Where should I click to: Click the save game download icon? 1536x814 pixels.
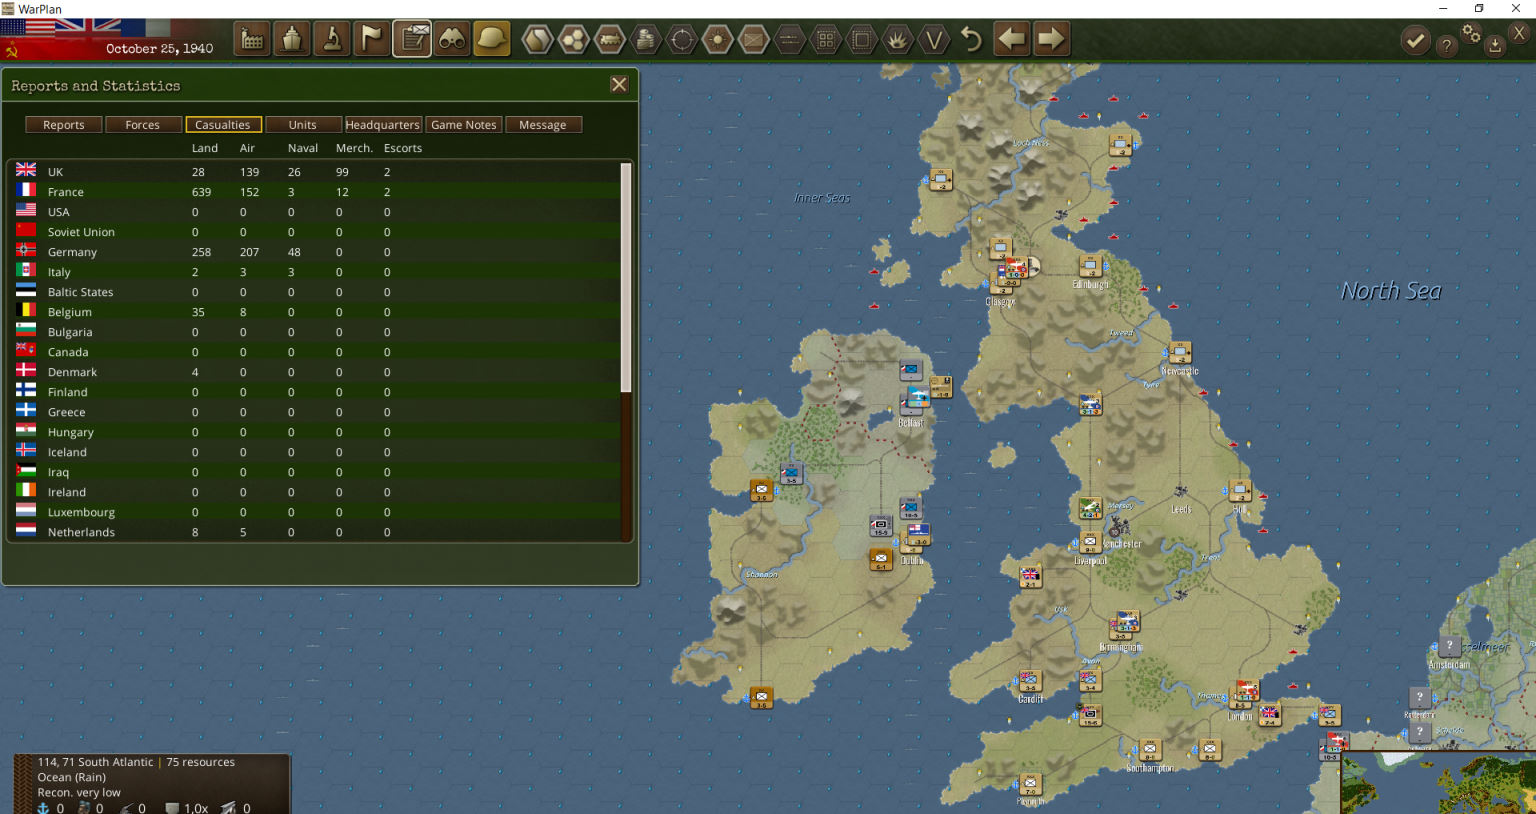1495,45
